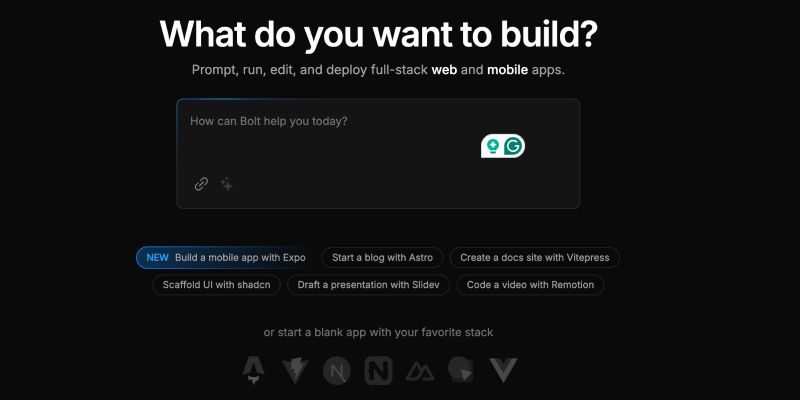Pick the Vue stack icon

coord(502,371)
